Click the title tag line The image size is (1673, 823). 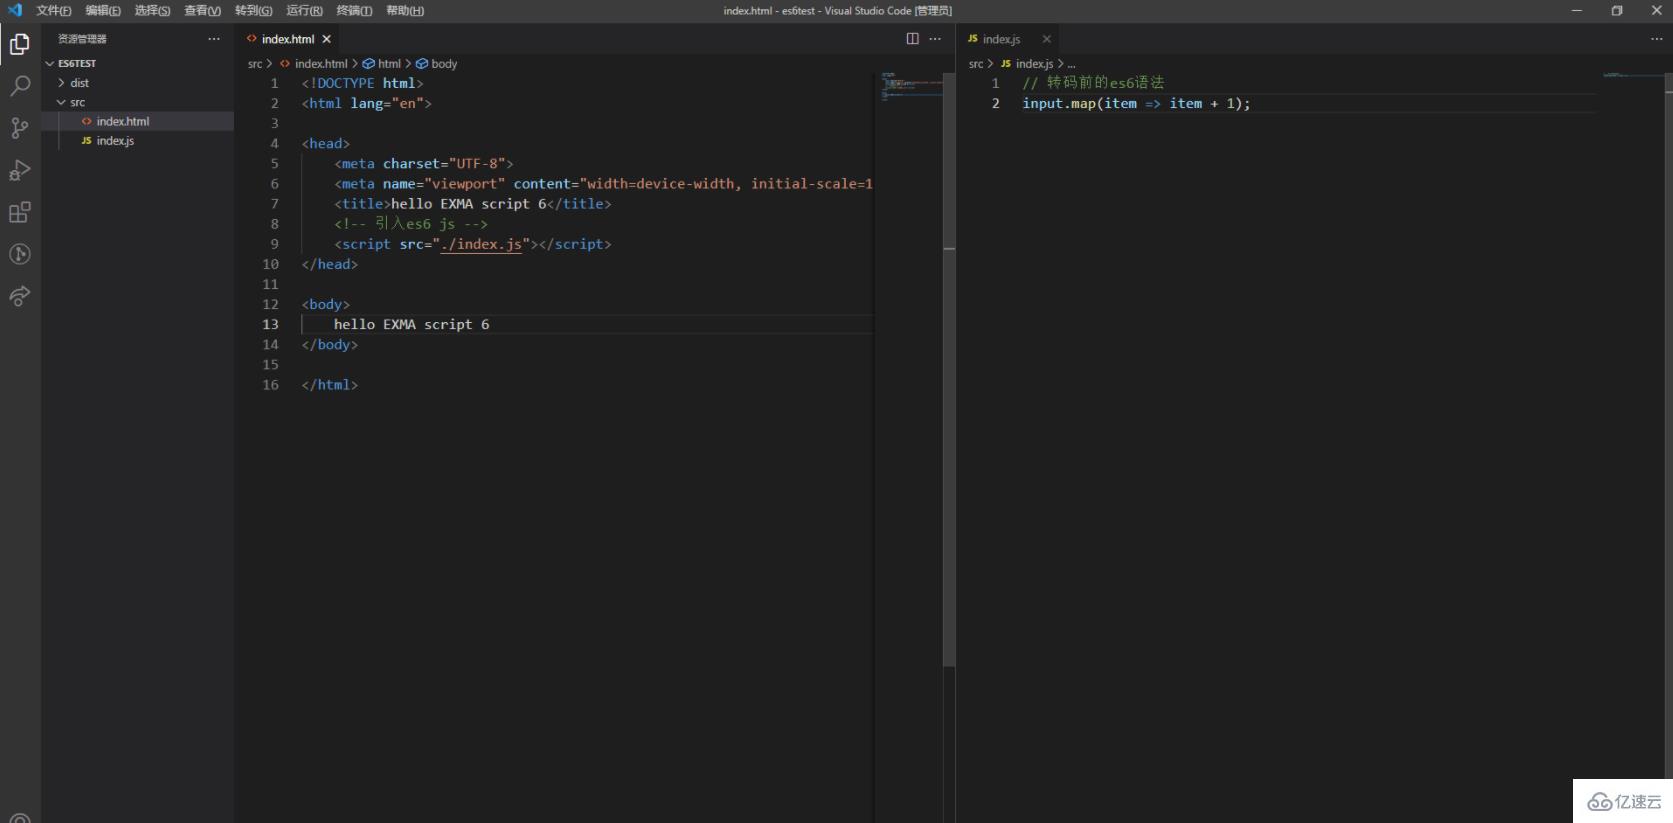coord(472,204)
